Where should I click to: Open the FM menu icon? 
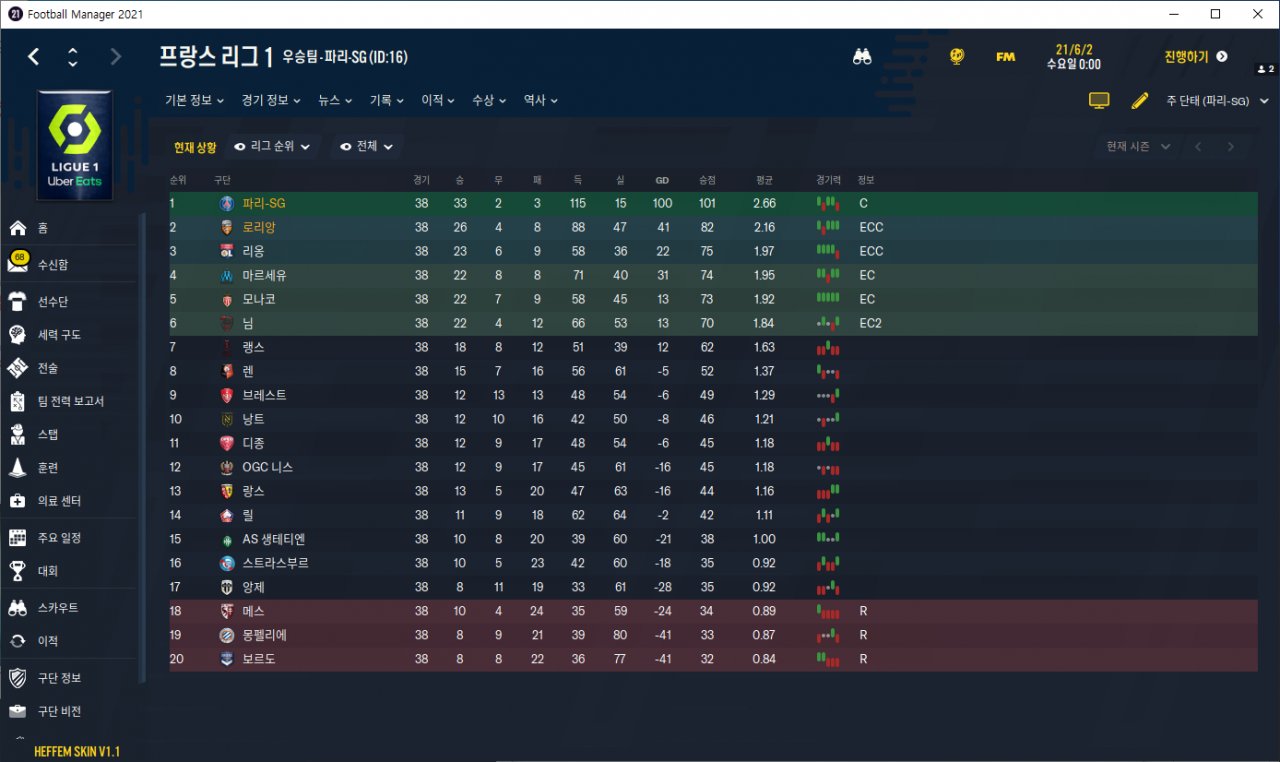[x=1005, y=57]
